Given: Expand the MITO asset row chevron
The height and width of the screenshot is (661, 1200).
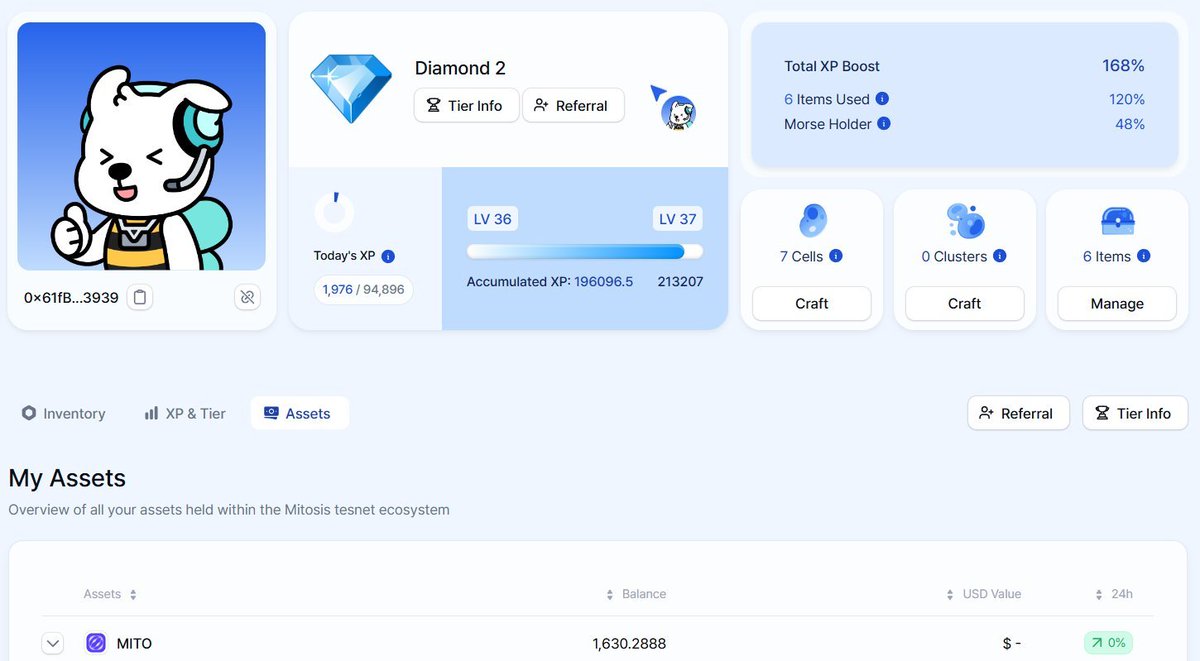Looking at the screenshot, I should [x=54, y=643].
